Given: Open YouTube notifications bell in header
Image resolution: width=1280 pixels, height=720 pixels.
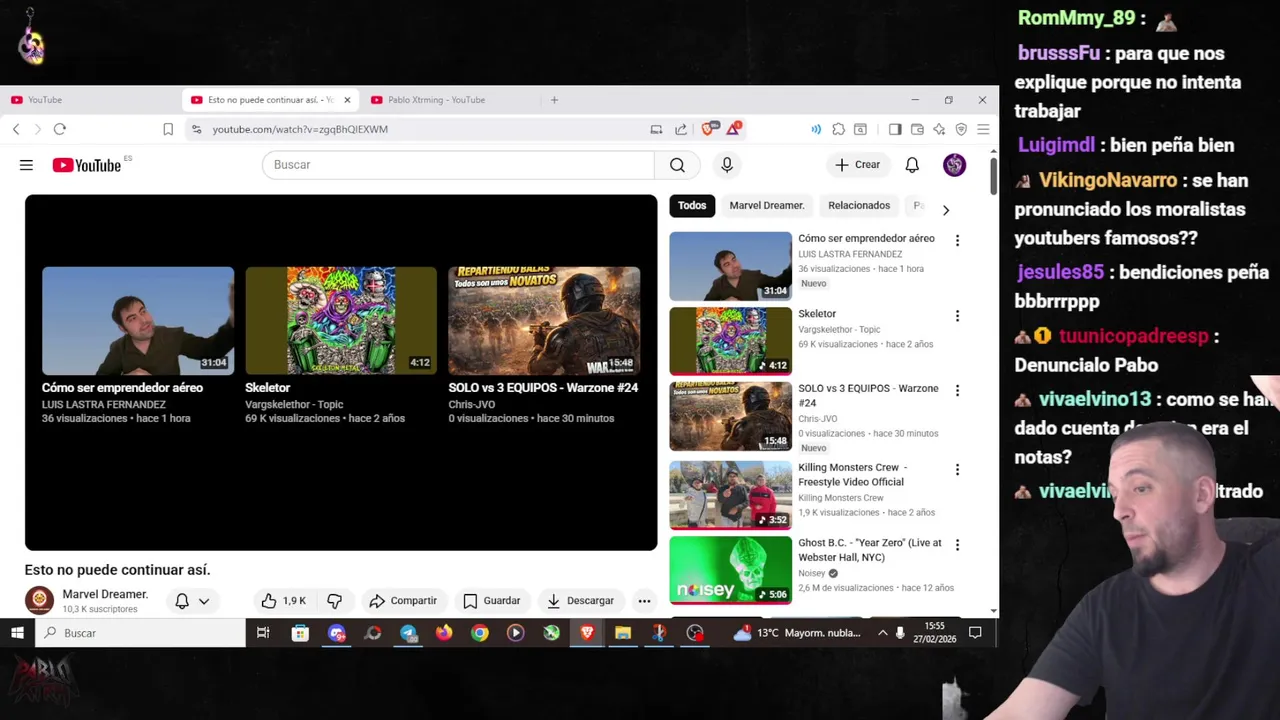Looking at the screenshot, I should pos(912,165).
